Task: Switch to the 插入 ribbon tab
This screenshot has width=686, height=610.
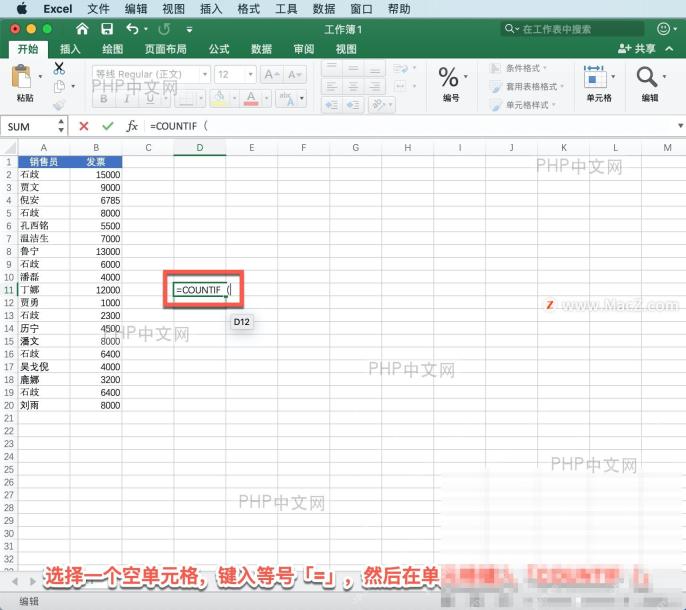Action: 70,49
